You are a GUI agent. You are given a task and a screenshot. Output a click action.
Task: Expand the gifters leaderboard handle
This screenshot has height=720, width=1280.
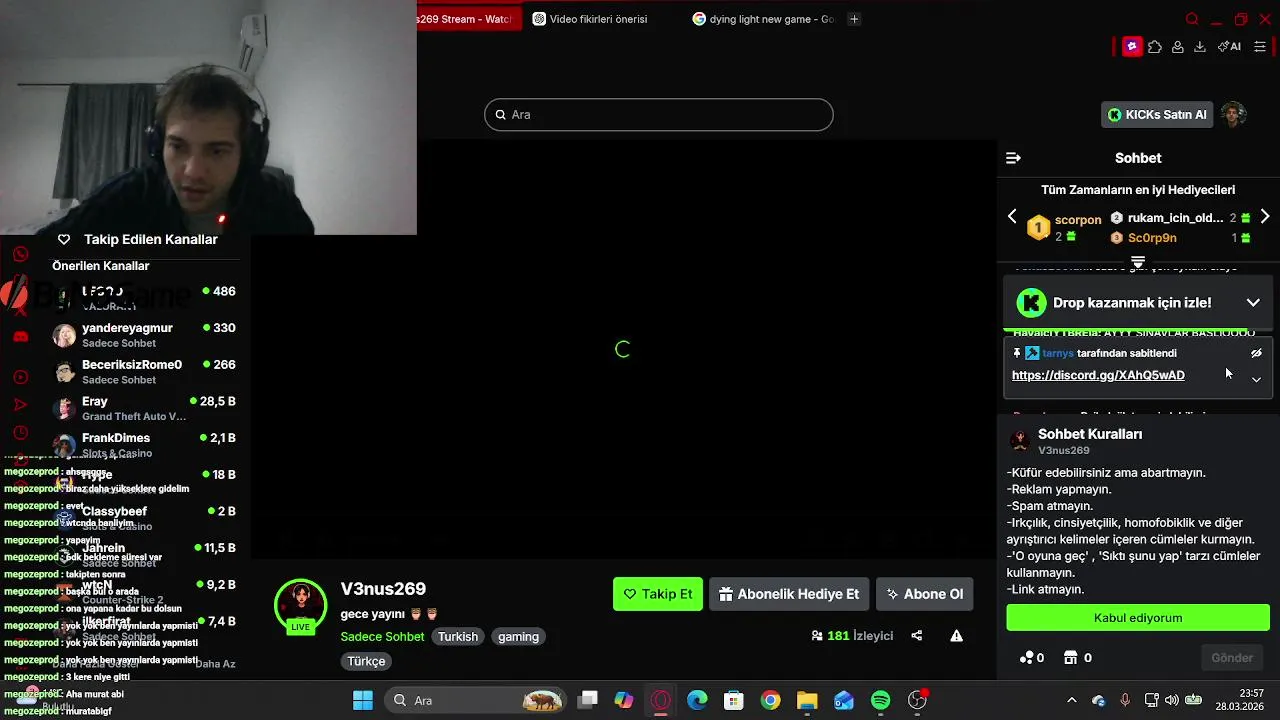pyautogui.click(x=1138, y=262)
